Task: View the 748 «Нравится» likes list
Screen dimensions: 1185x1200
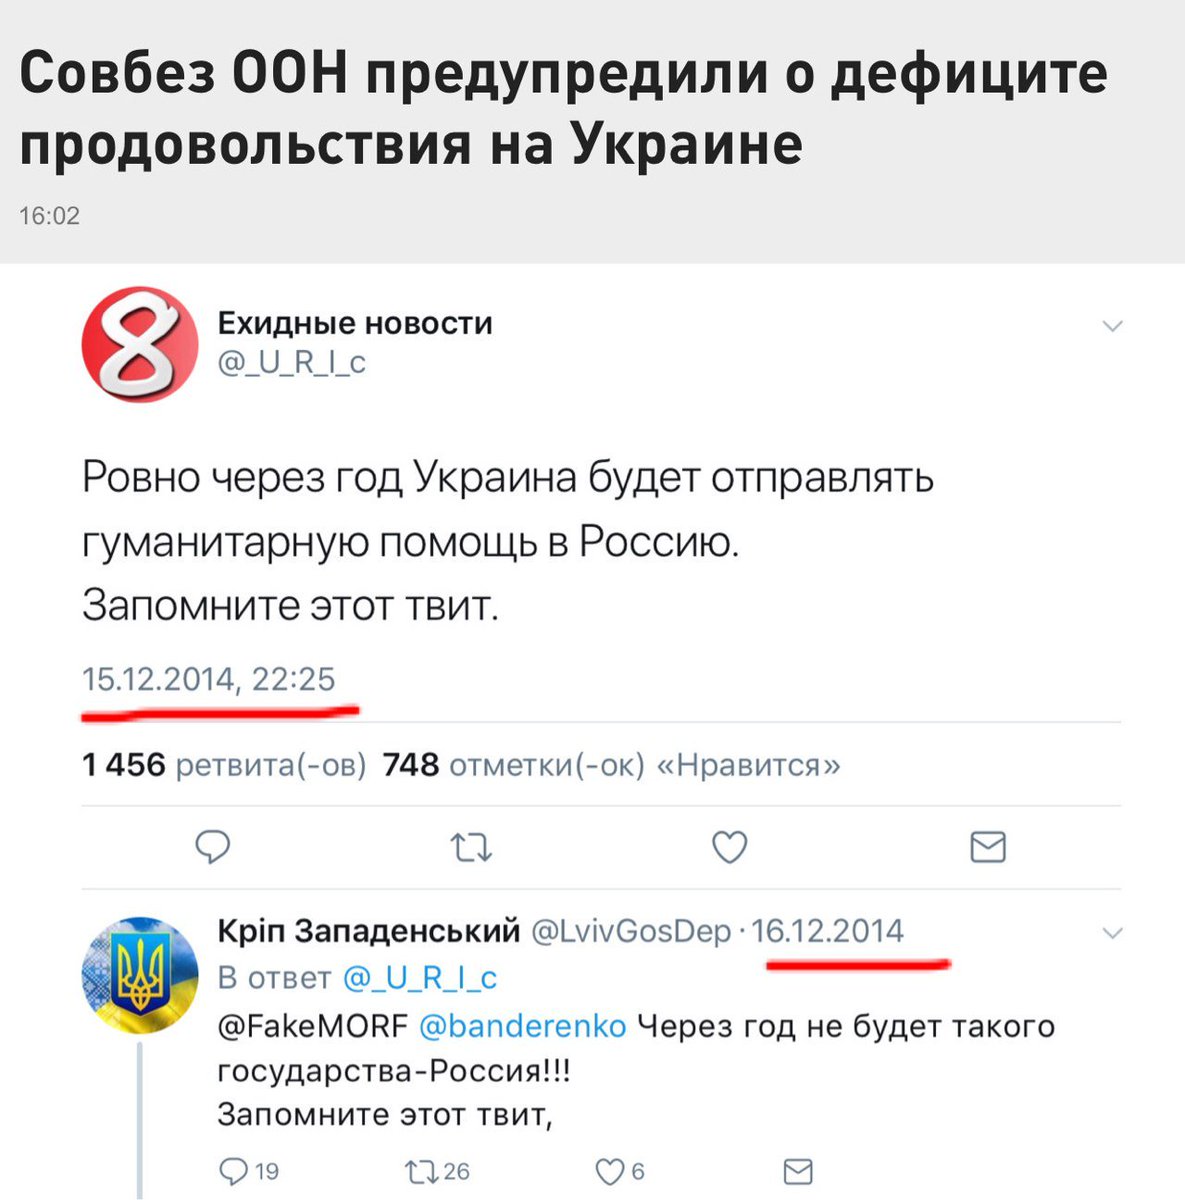Action: click(x=611, y=766)
